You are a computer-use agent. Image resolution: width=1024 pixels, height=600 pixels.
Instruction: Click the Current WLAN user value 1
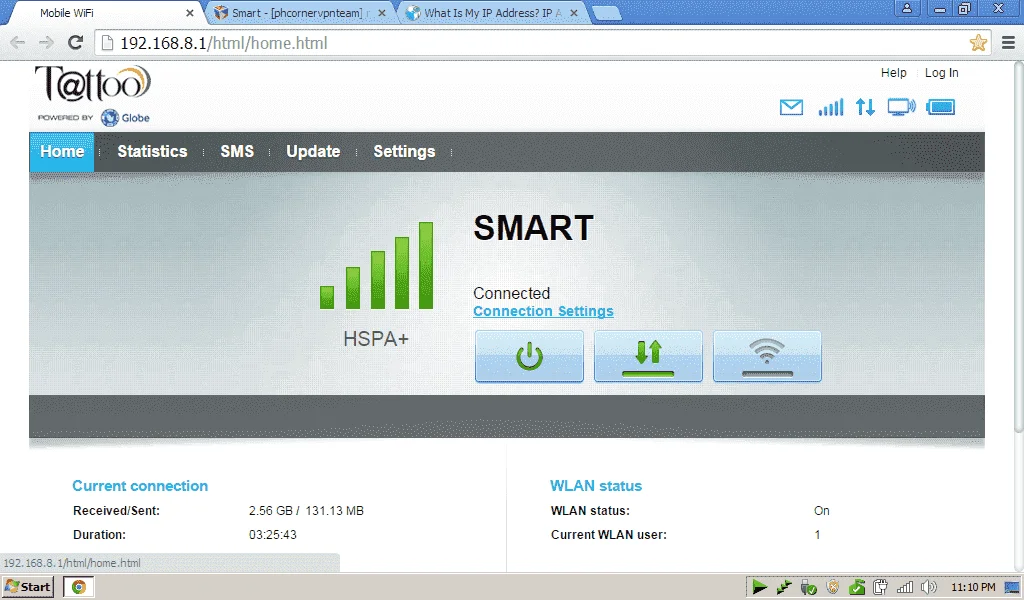pyautogui.click(x=817, y=535)
